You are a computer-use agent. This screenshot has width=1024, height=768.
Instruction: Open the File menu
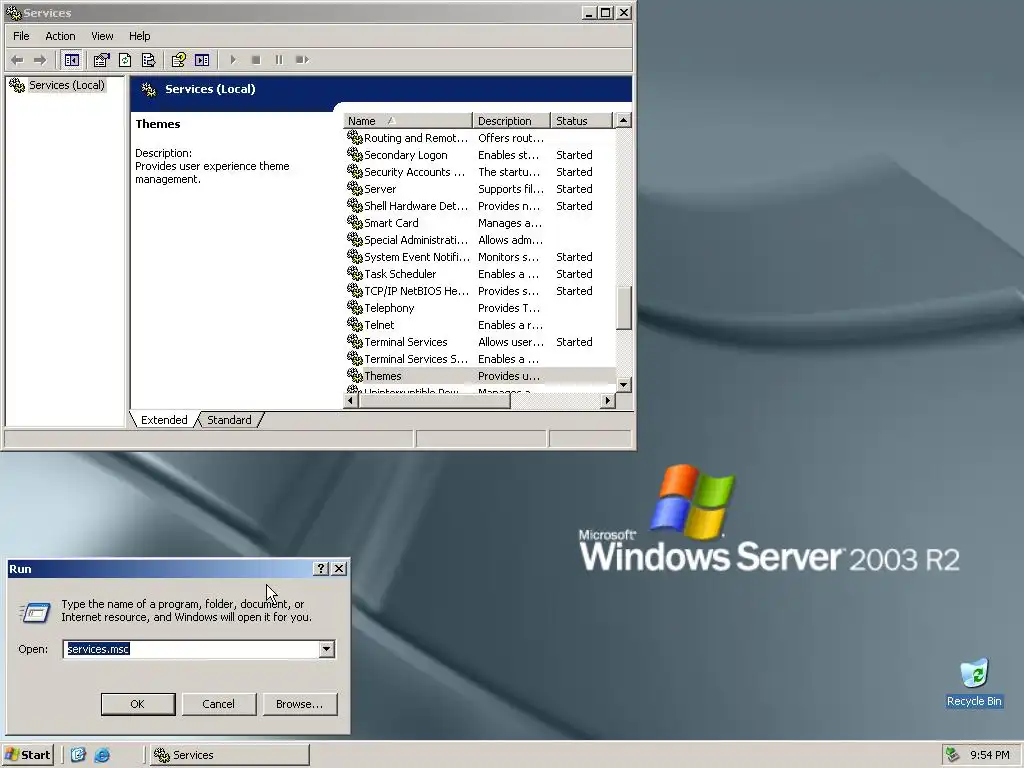pos(21,36)
